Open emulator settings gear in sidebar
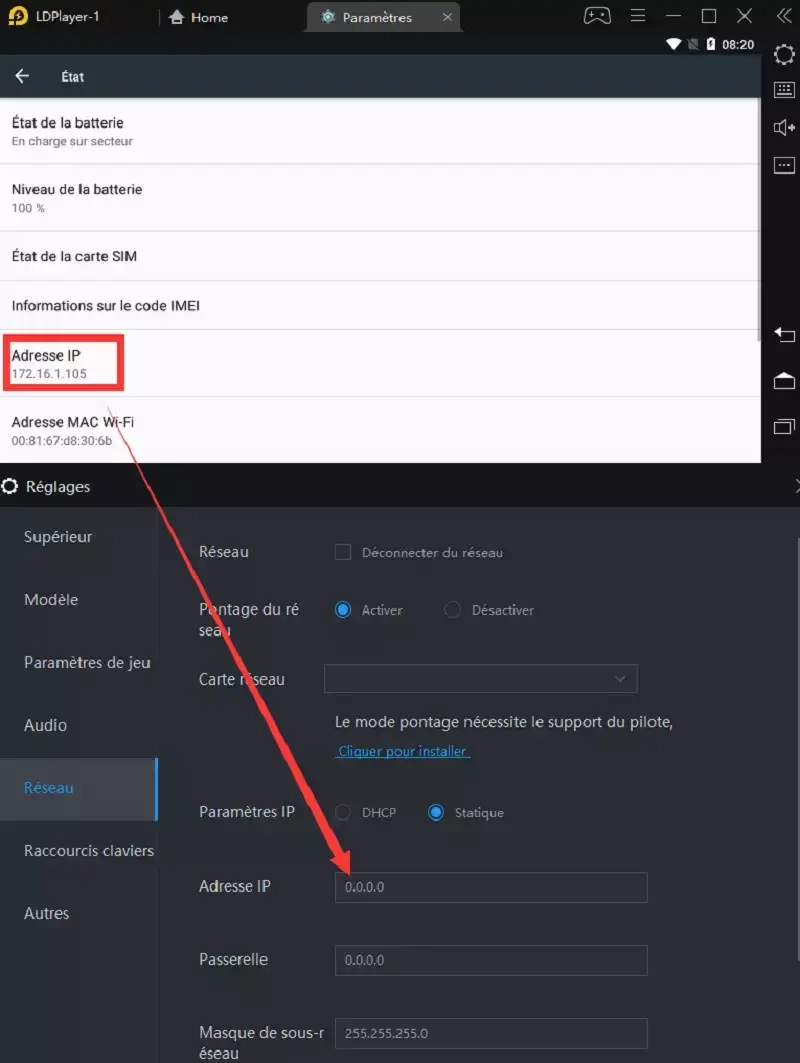Image resolution: width=800 pixels, height=1063 pixels. click(x=784, y=53)
